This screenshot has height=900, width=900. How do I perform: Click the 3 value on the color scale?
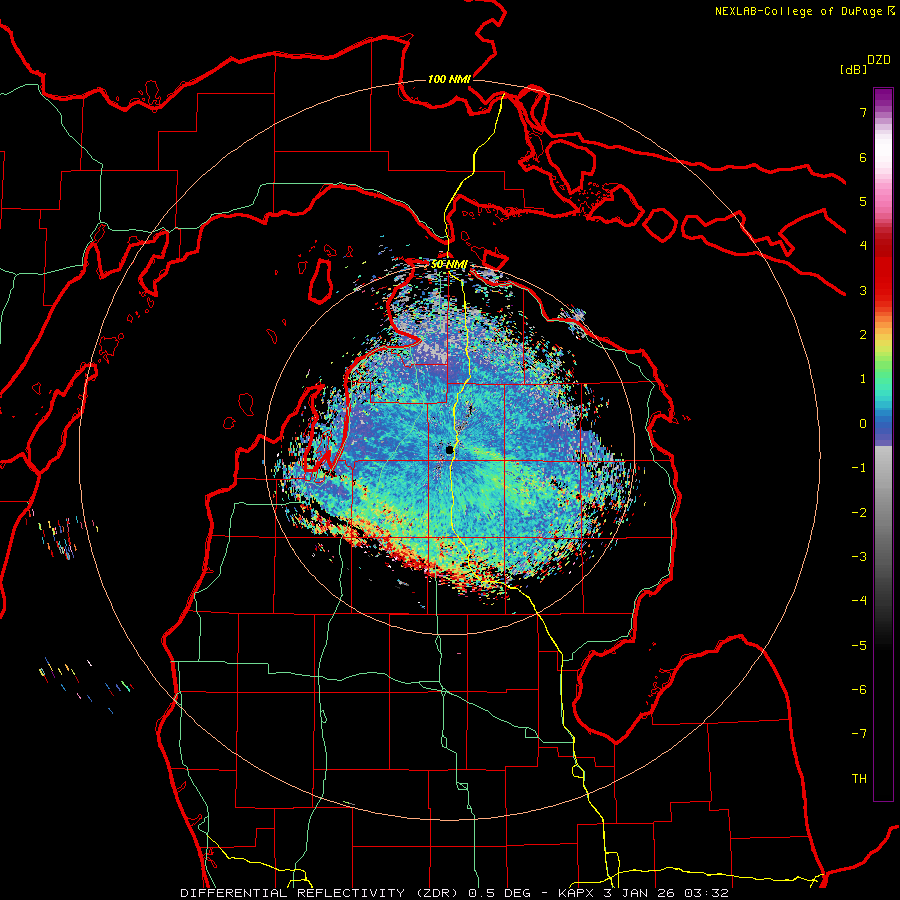point(863,290)
